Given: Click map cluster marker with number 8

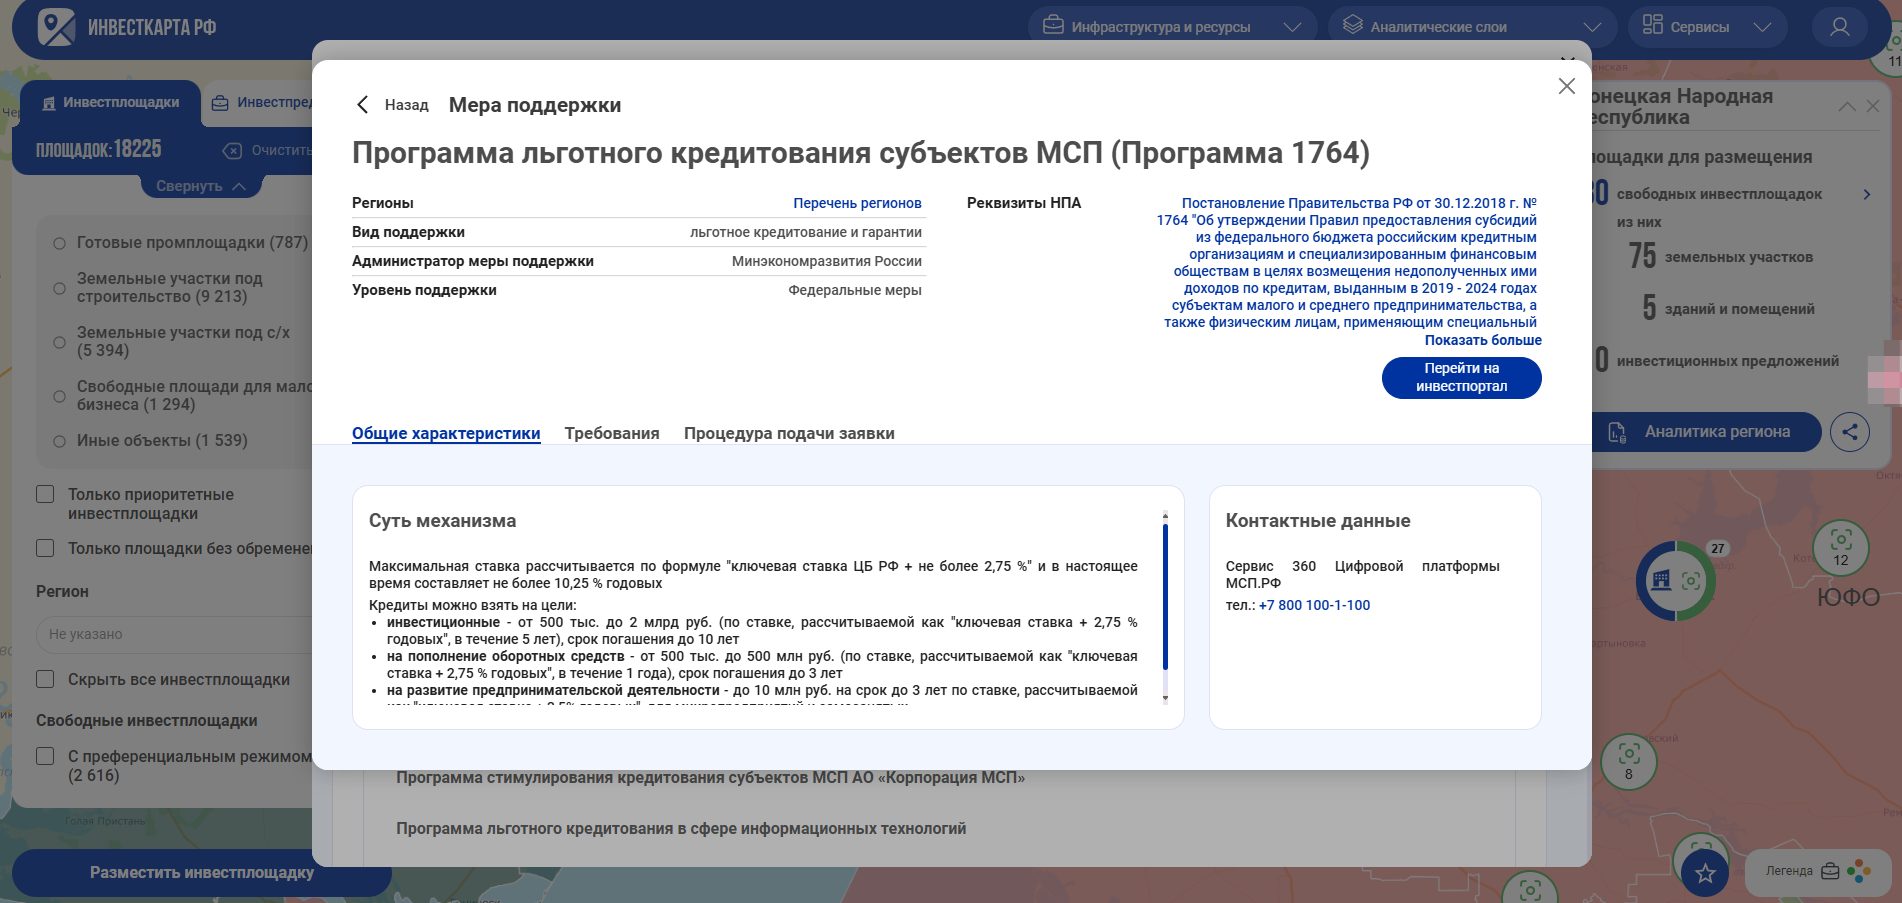Looking at the screenshot, I should point(1628,762).
